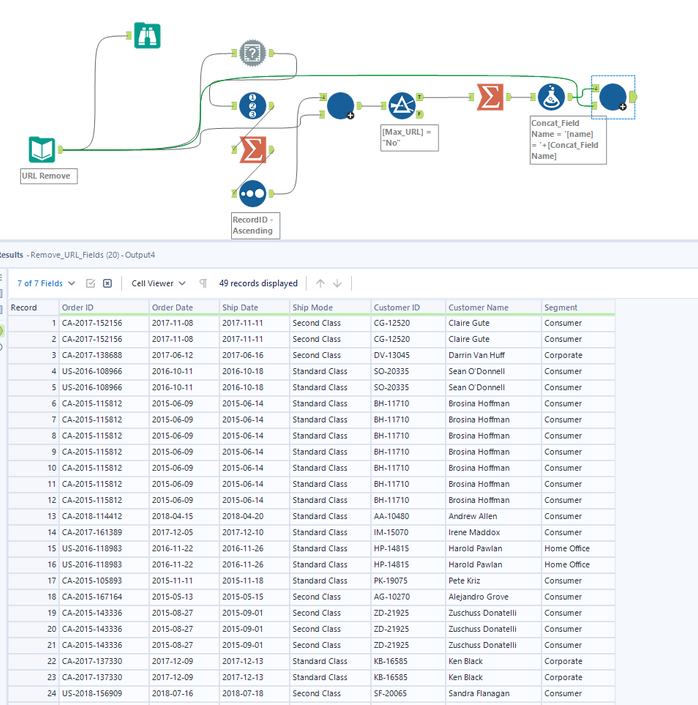
Task: Click the select-all-fields checkmark icon
Action: coord(90,283)
